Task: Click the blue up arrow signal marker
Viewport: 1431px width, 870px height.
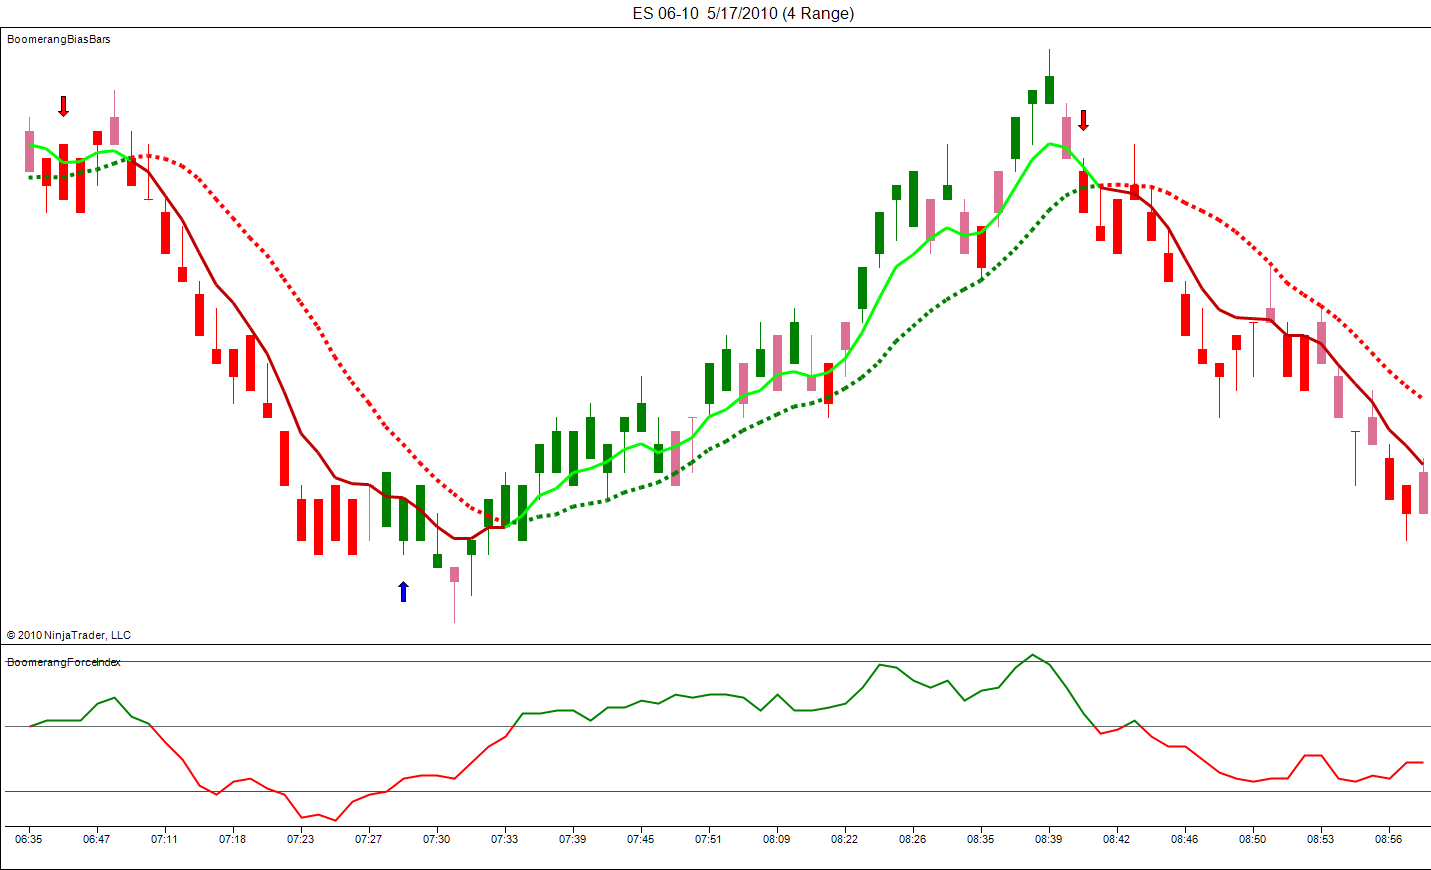Action: click(403, 591)
